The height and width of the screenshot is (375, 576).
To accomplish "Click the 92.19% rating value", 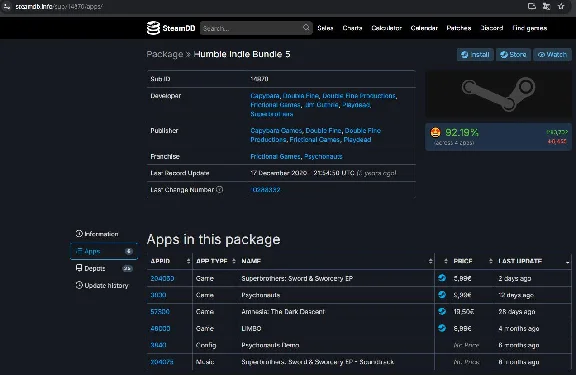I will [462, 132].
